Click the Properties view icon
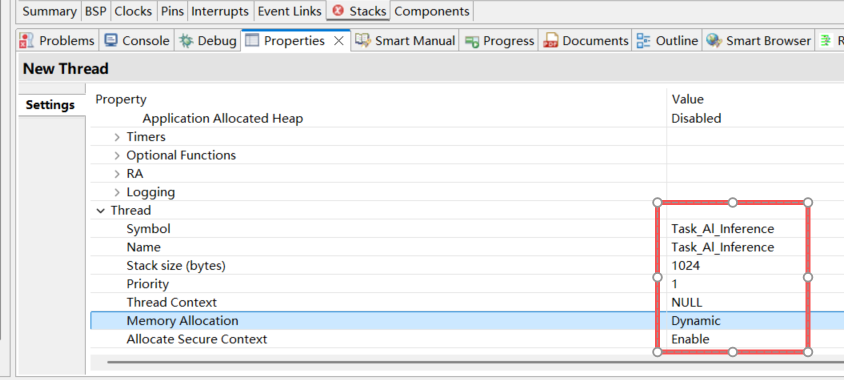This screenshot has height=380, width=844. click(251, 40)
